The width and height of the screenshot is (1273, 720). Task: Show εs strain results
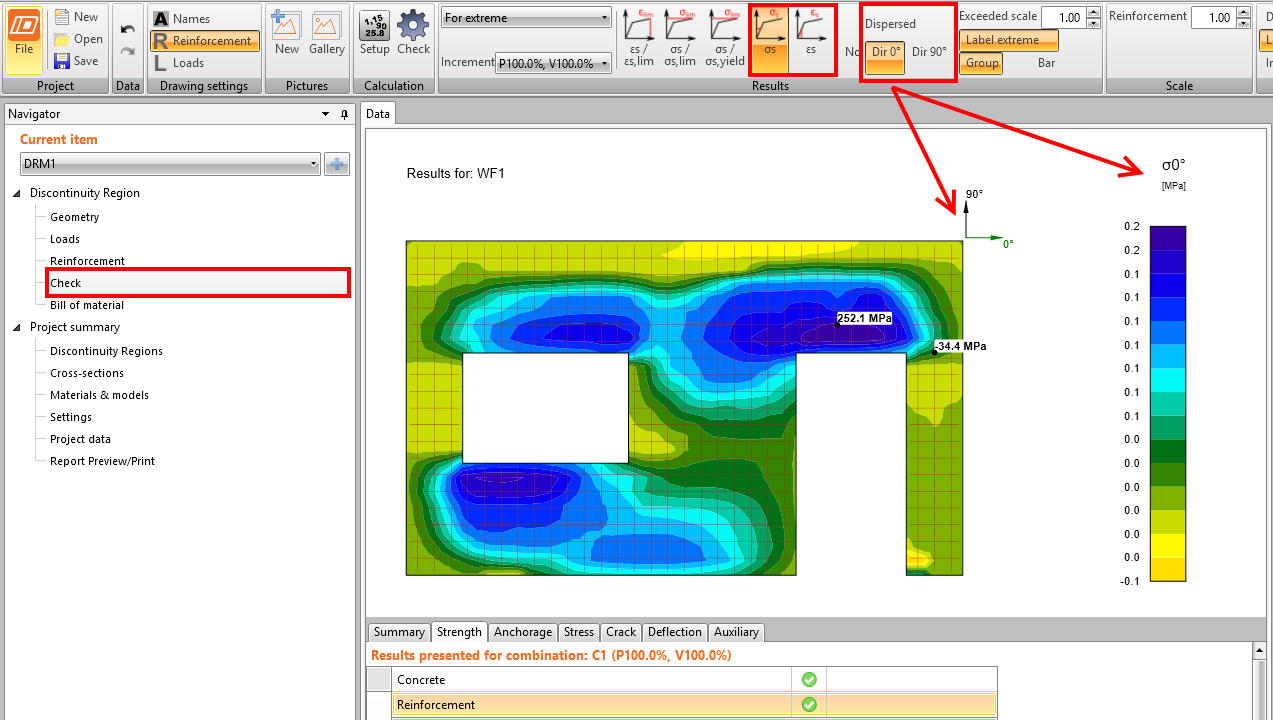click(811, 38)
